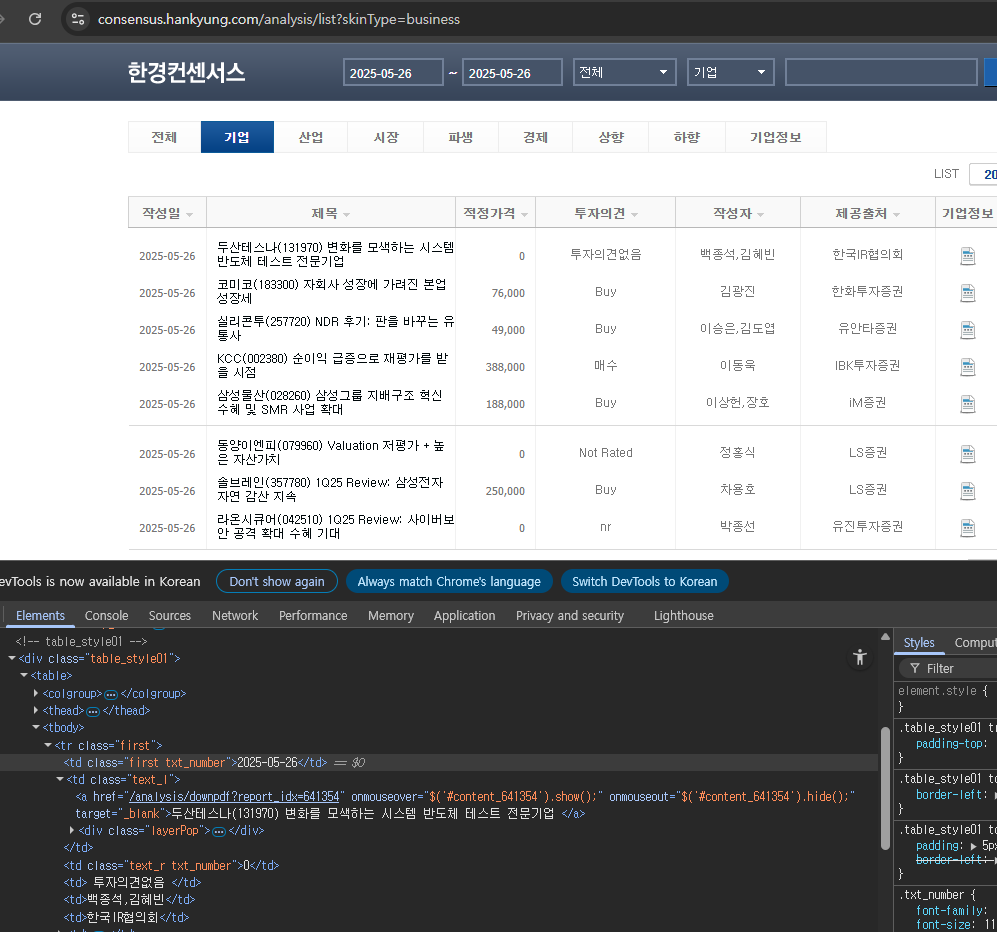Viewport: 997px width, 932px height.
Task: Click Switch DevTools to Korean
Action: tap(644, 581)
